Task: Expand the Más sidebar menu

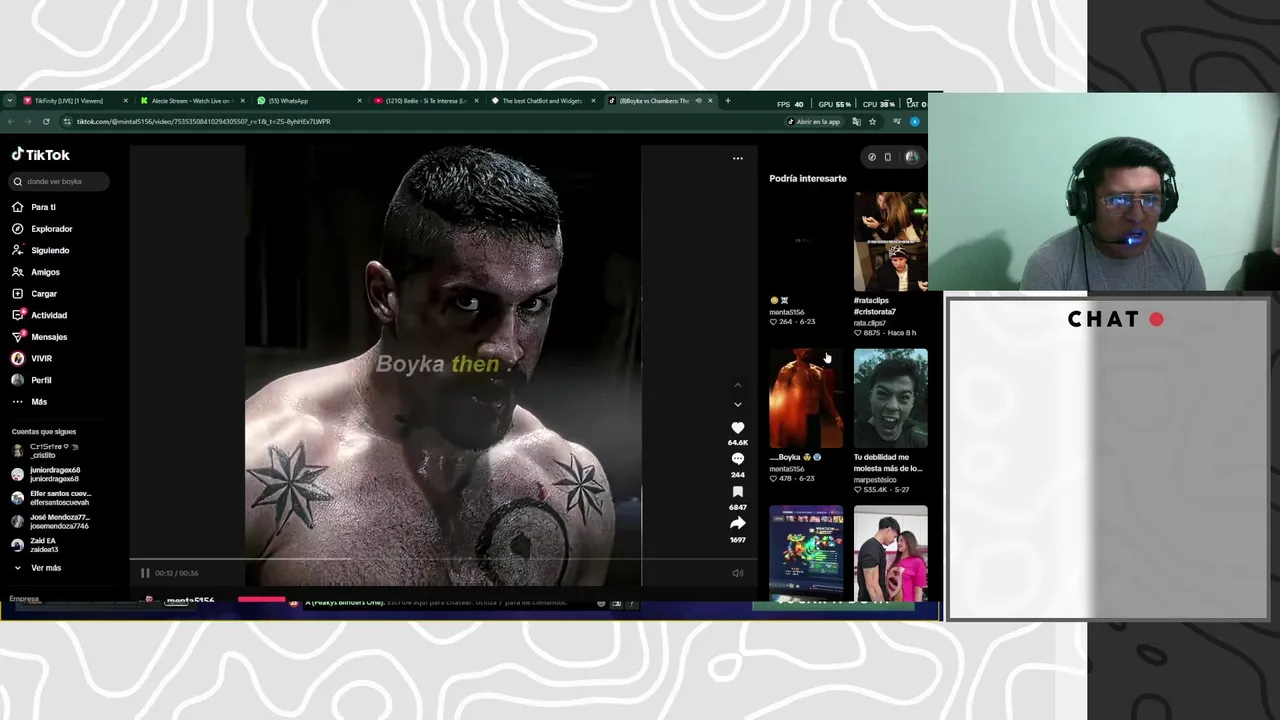Action: 30,402
